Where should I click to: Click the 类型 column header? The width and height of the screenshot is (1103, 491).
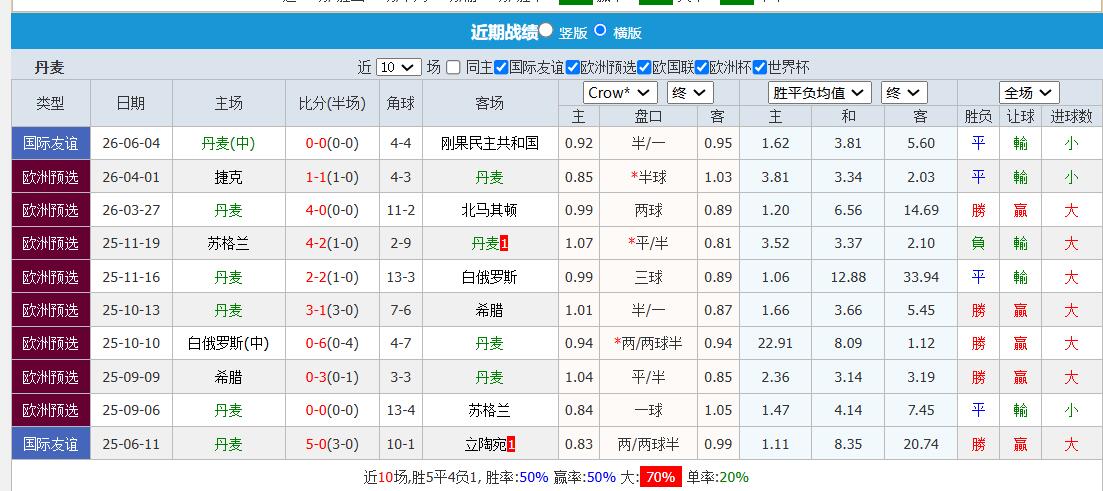point(51,103)
